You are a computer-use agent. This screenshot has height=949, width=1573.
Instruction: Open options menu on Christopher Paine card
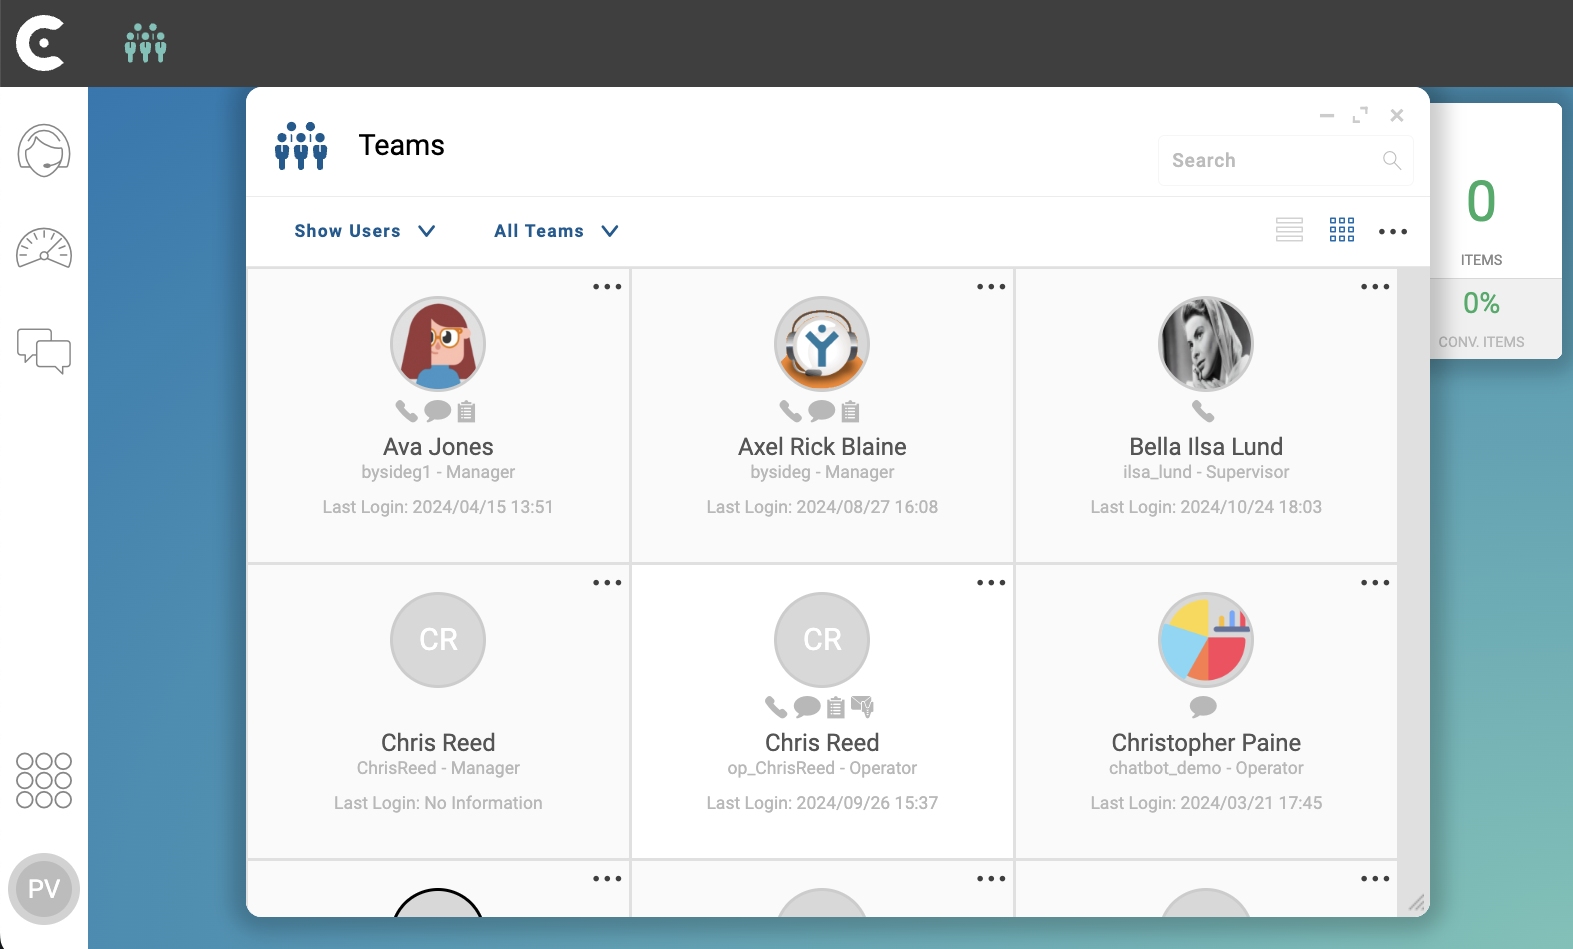click(1375, 583)
